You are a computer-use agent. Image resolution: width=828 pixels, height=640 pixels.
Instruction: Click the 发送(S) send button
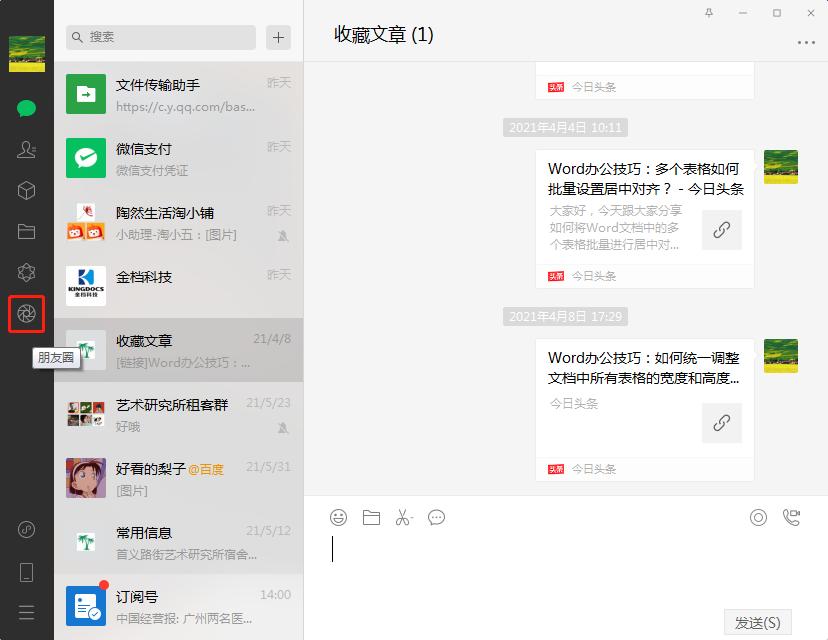pyautogui.click(x=757, y=621)
